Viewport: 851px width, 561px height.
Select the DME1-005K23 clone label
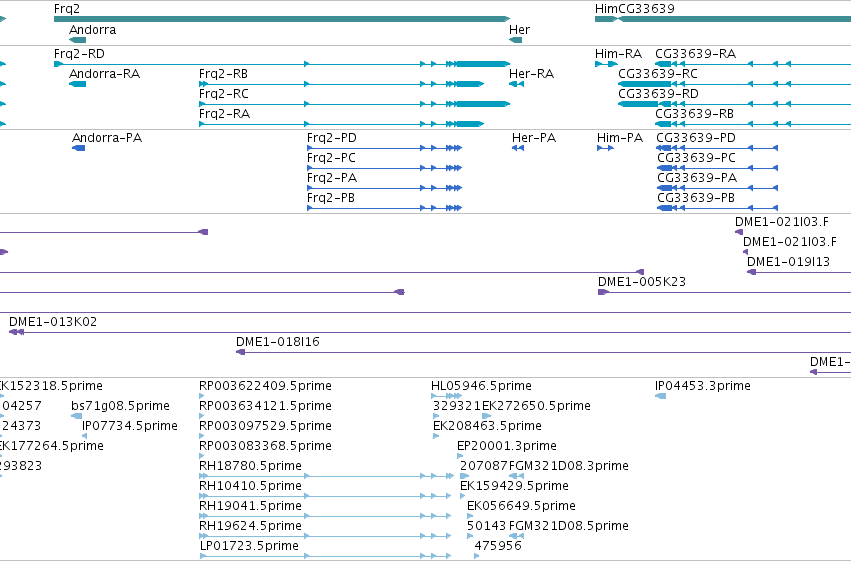(642, 282)
